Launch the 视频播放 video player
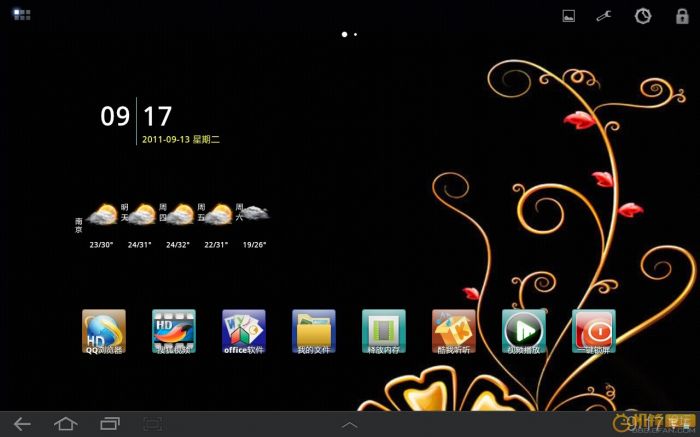700x437 pixels. click(523, 331)
